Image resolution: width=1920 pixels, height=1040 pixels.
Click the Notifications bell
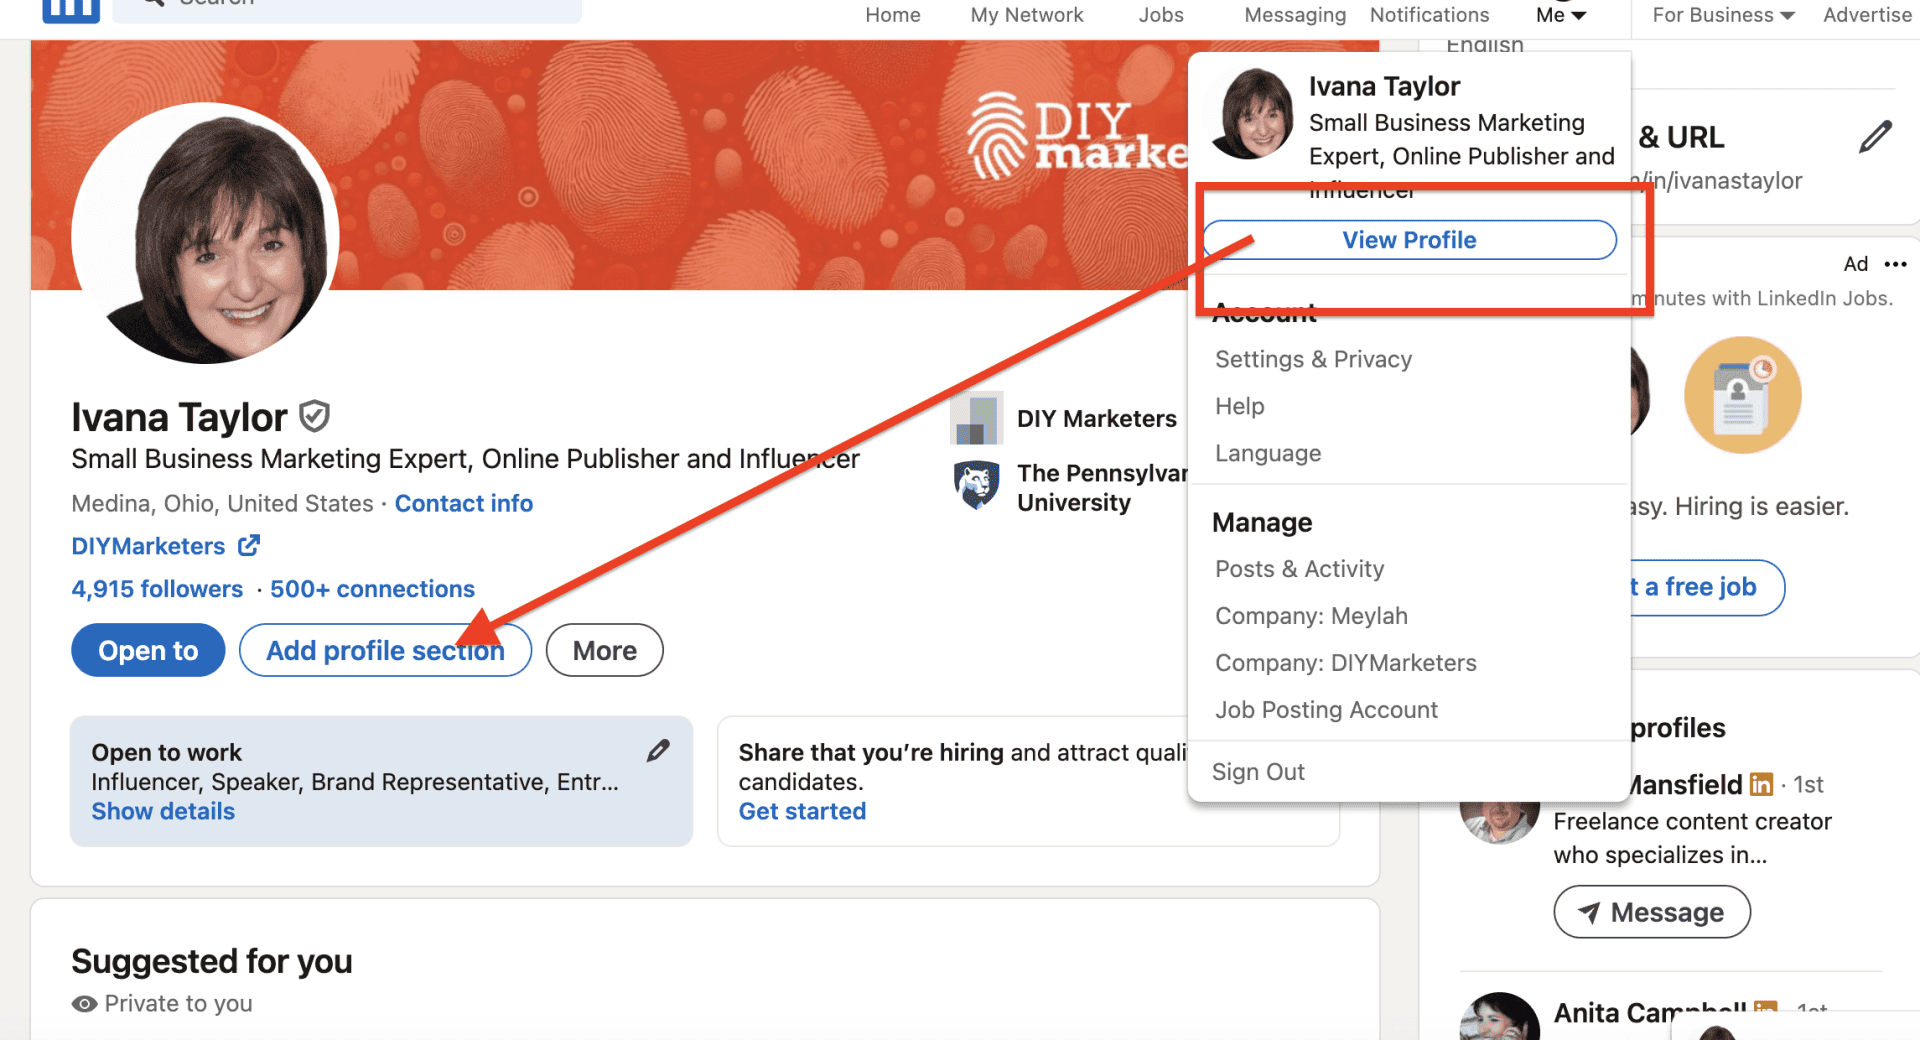(1428, 14)
